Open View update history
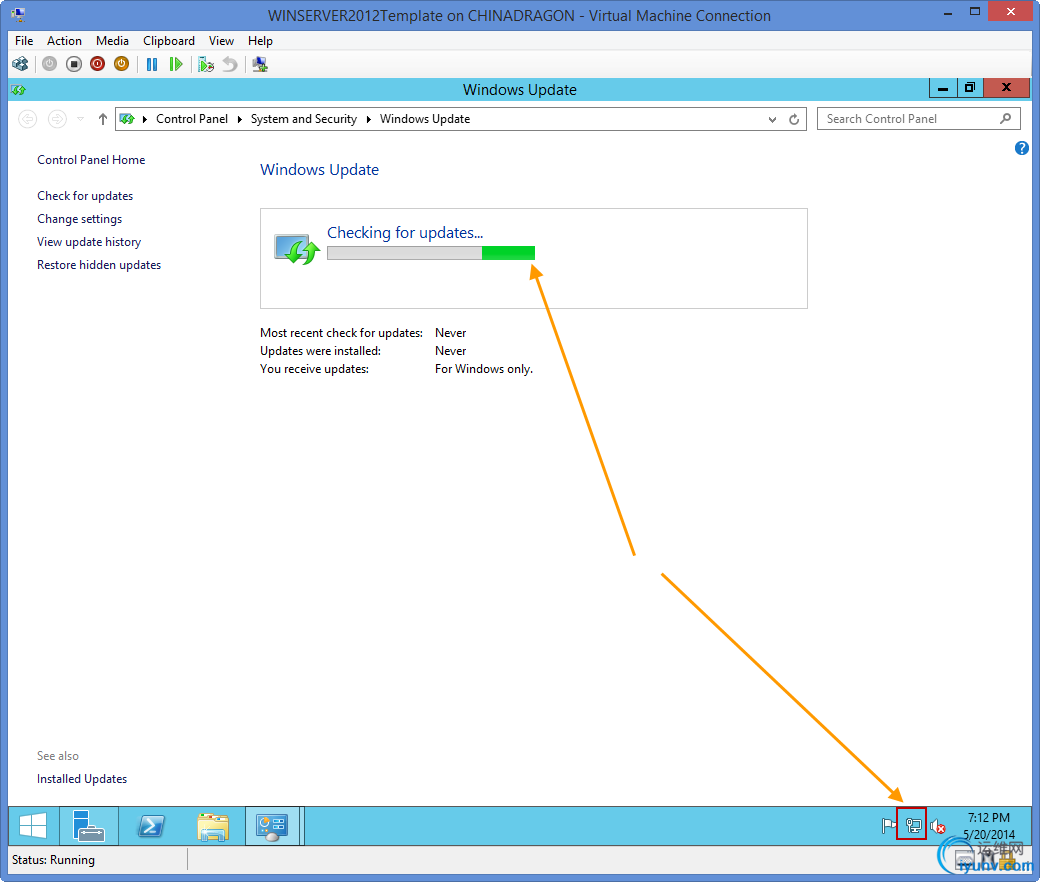Viewport: 1040px width, 882px height. tap(89, 242)
